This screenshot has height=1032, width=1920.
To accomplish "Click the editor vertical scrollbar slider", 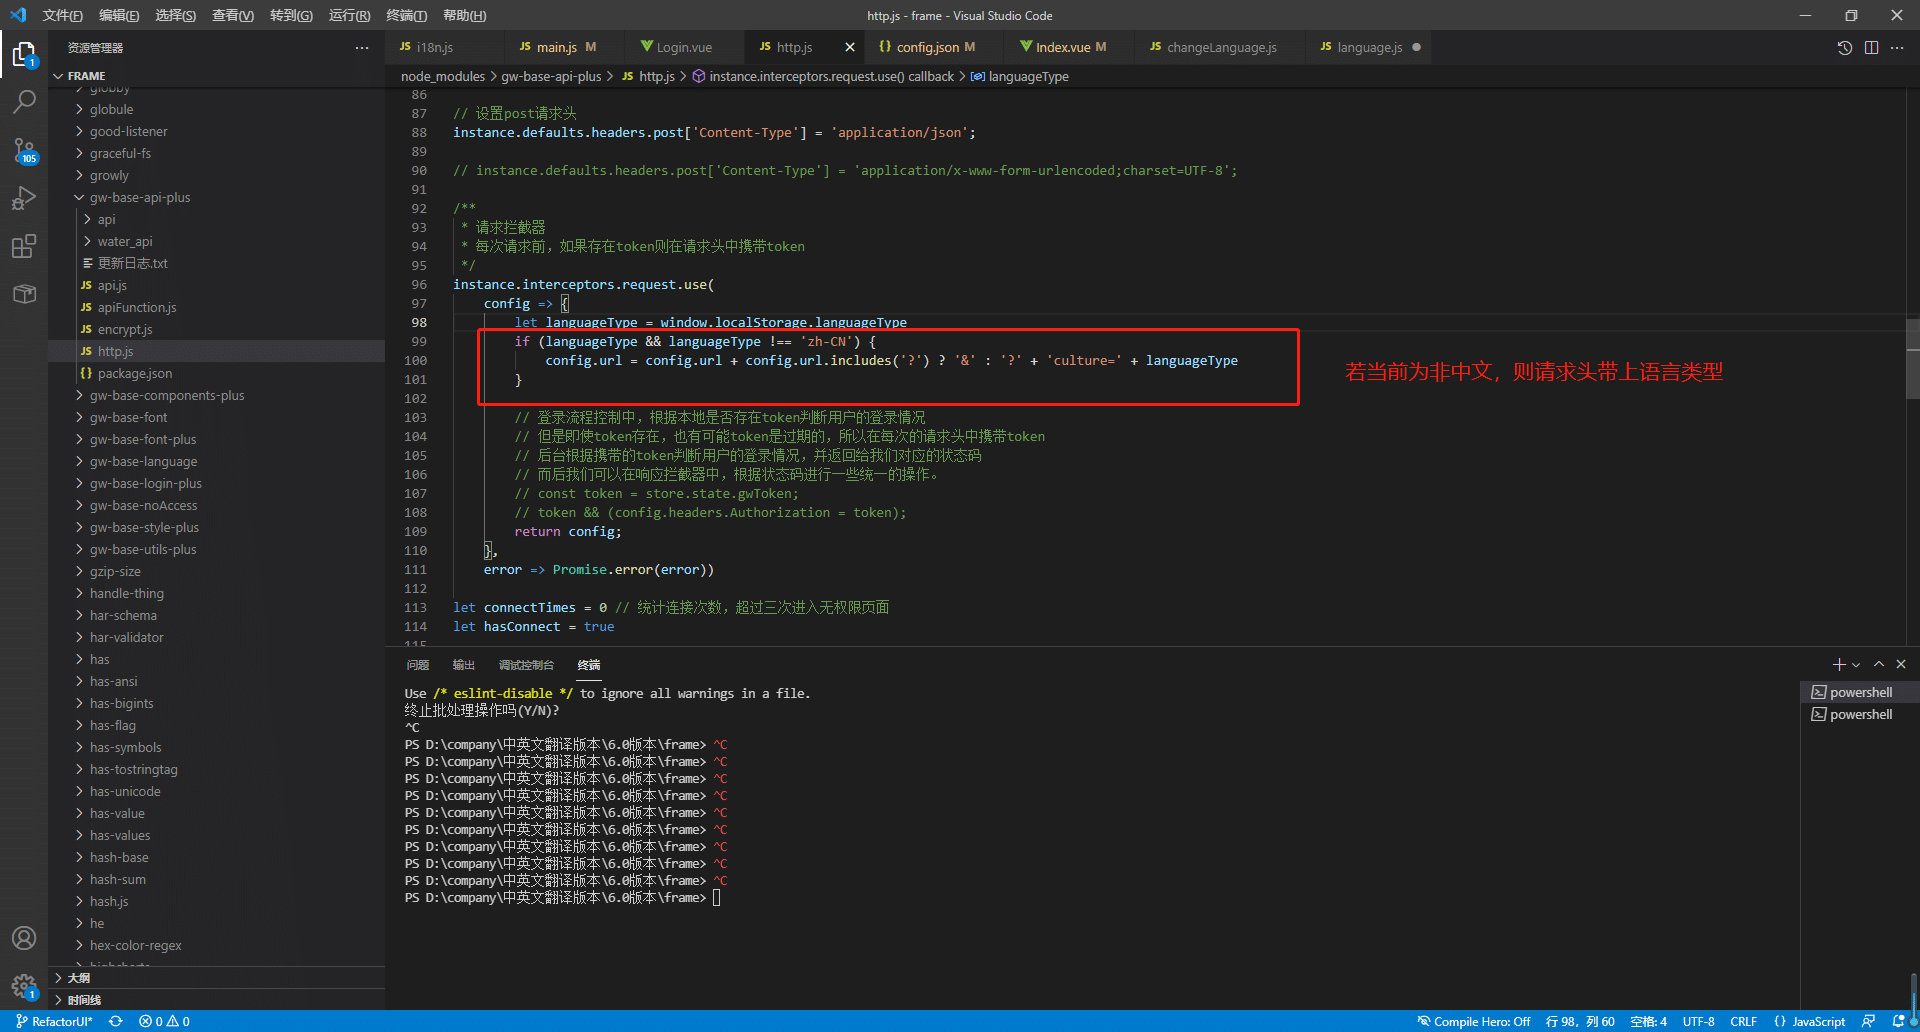I will point(1912,360).
